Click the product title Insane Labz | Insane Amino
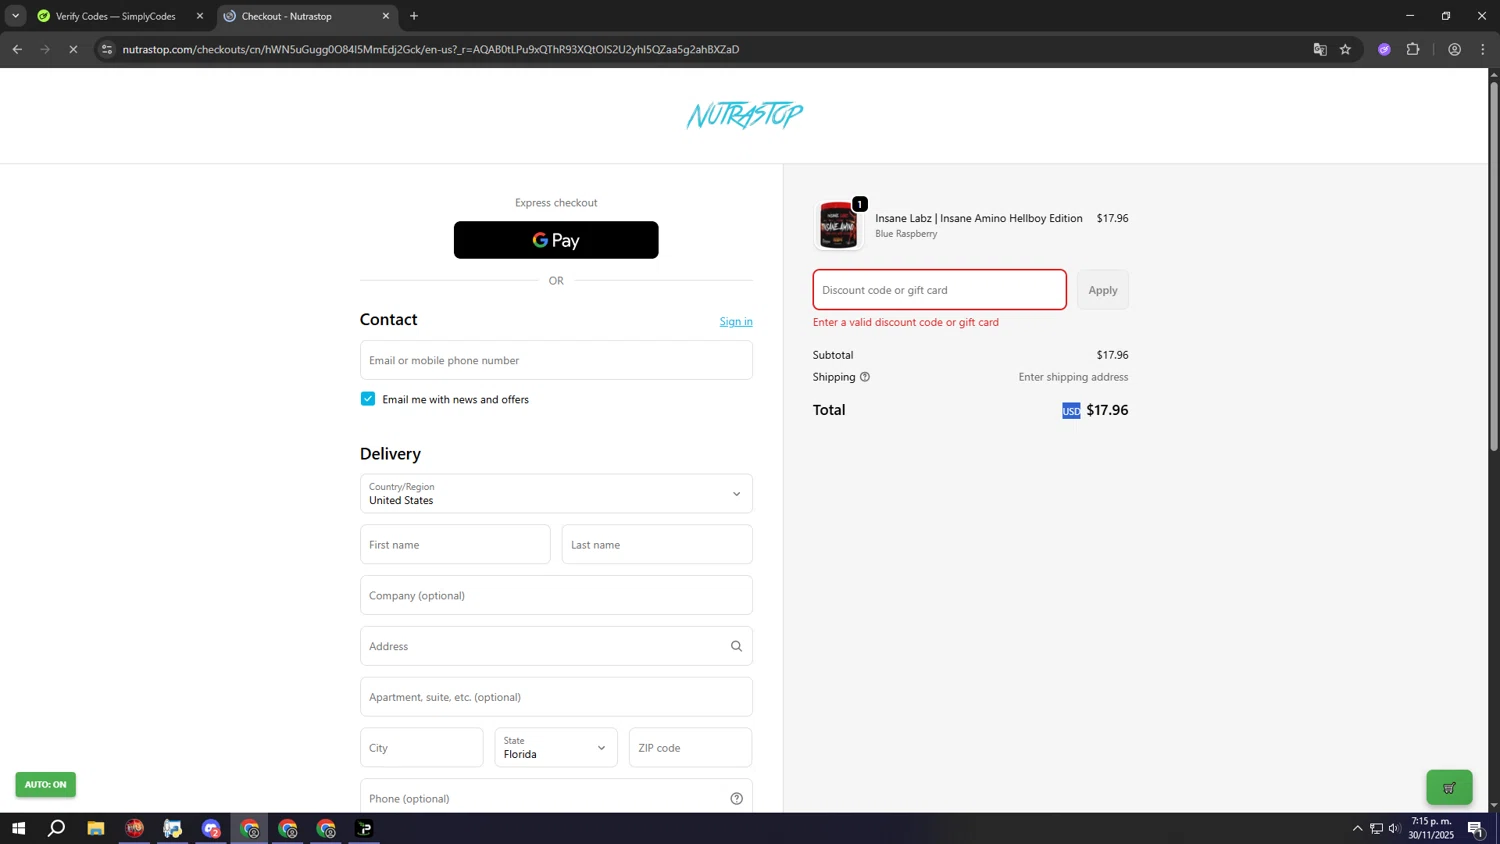The image size is (1500, 844). pyautogui.click(x=979, y=218)
